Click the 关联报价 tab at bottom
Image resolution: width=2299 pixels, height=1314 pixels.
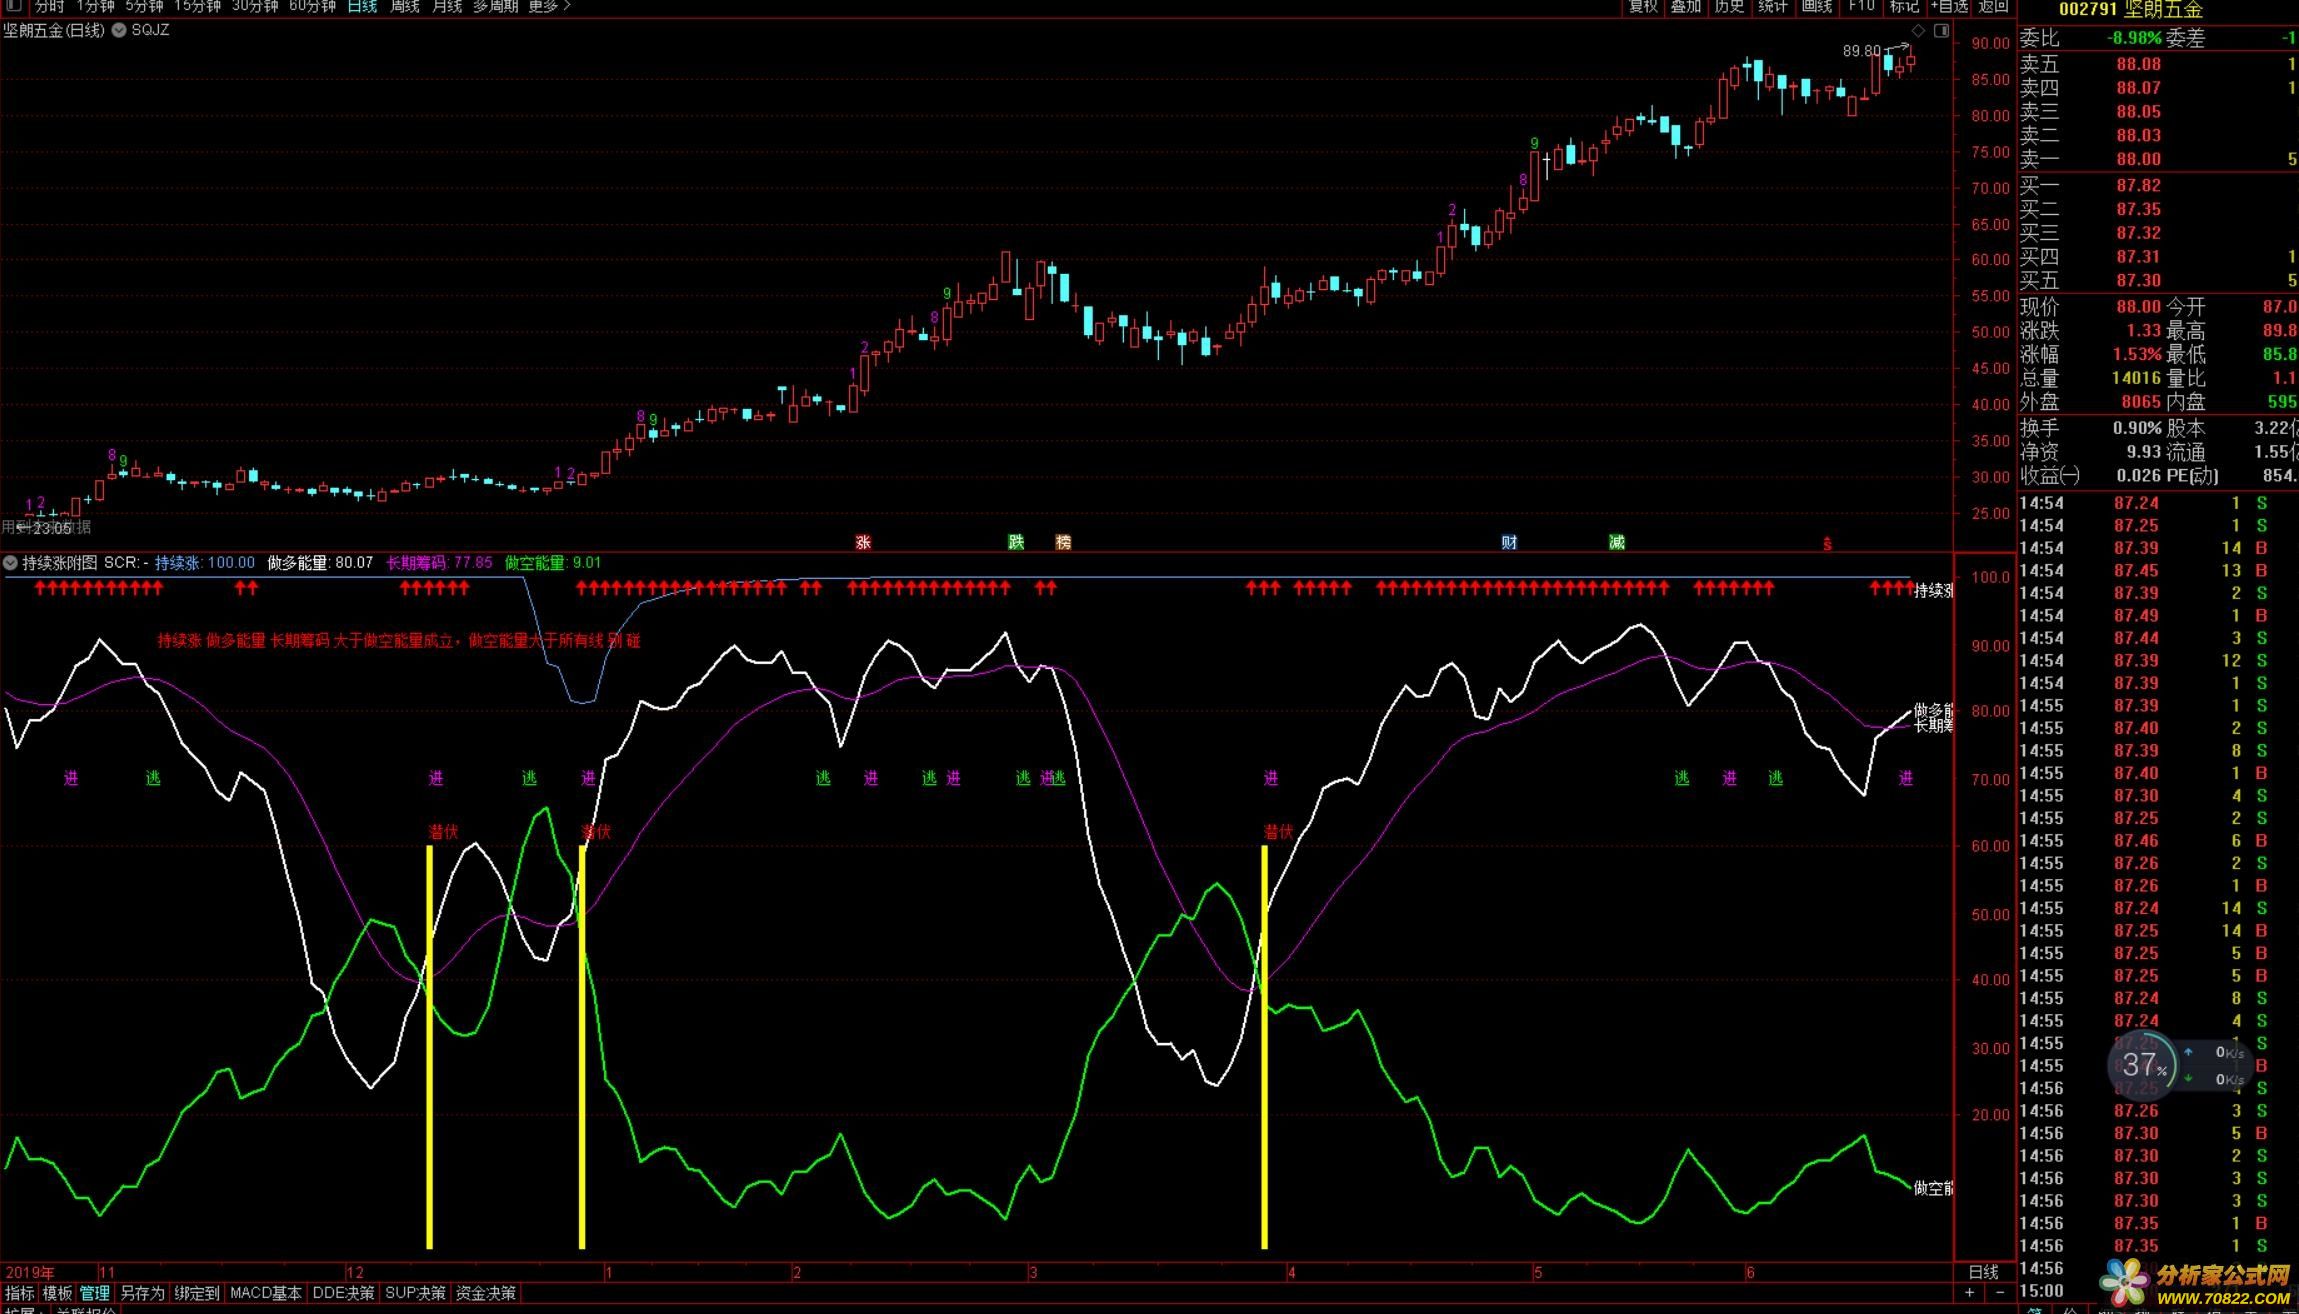click(85, 1310)
